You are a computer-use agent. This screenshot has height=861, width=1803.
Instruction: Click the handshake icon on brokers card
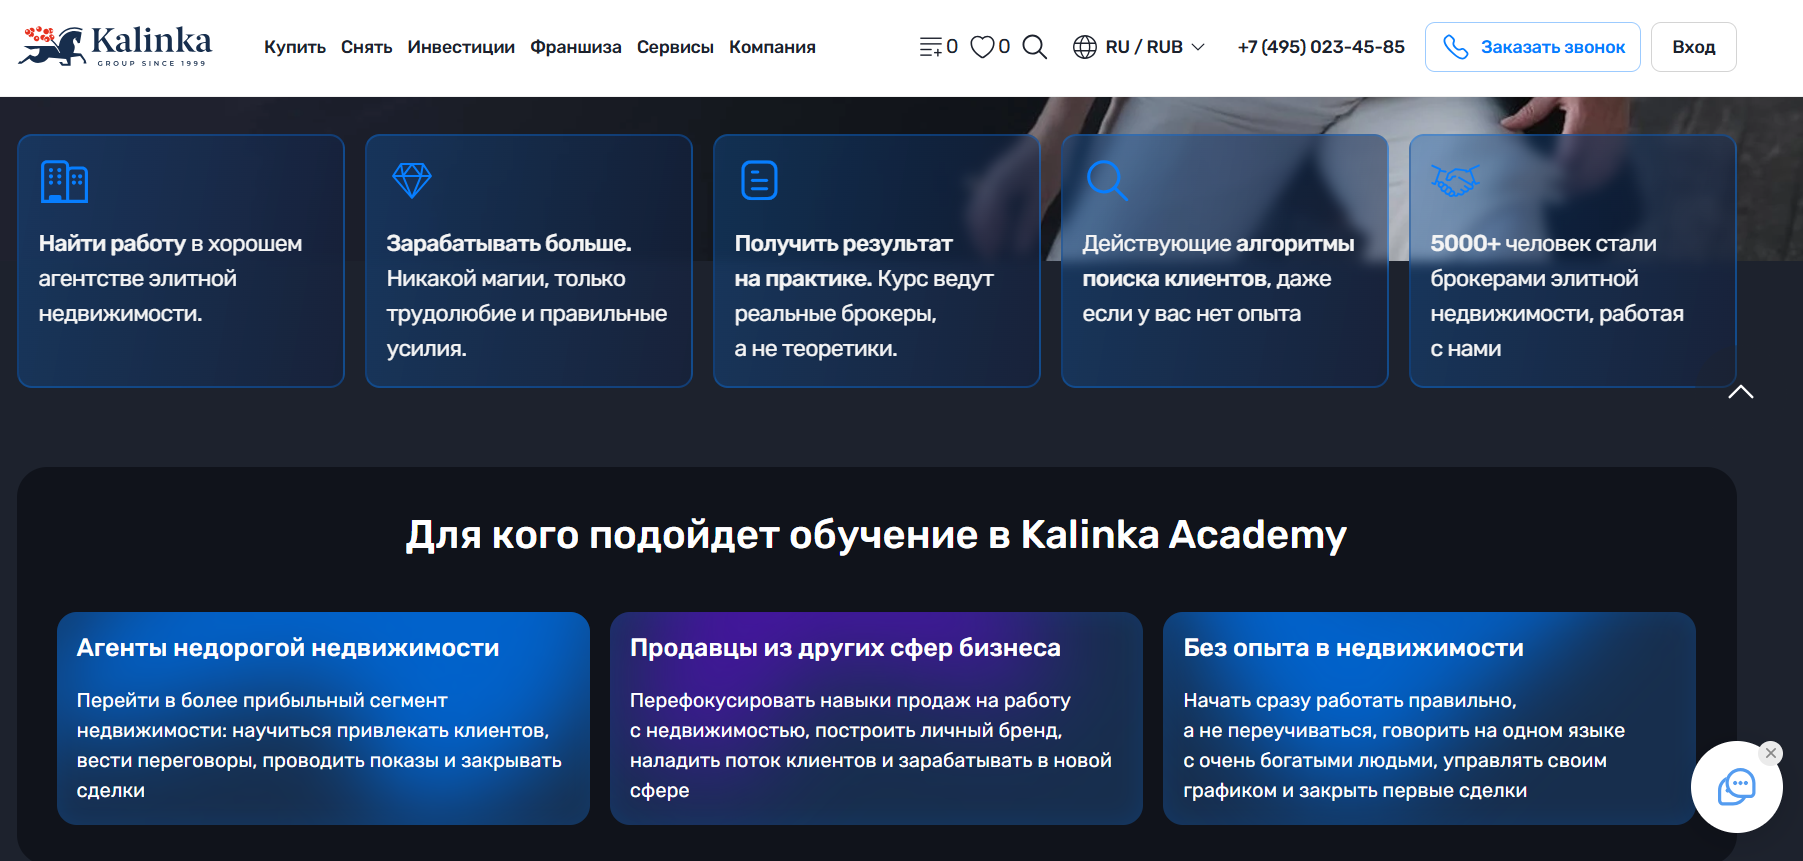click(1455, 180)
